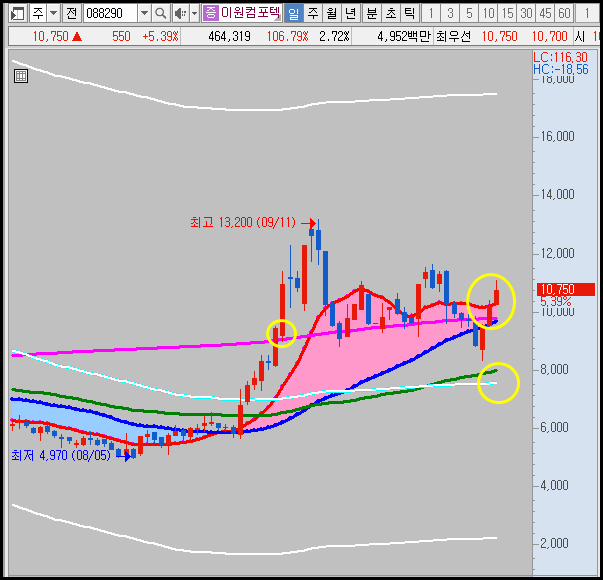The width and height of the screenshot is (603, 580).
Task: Expand the speaker options dropdown arrow
Action: pos(194,14)
